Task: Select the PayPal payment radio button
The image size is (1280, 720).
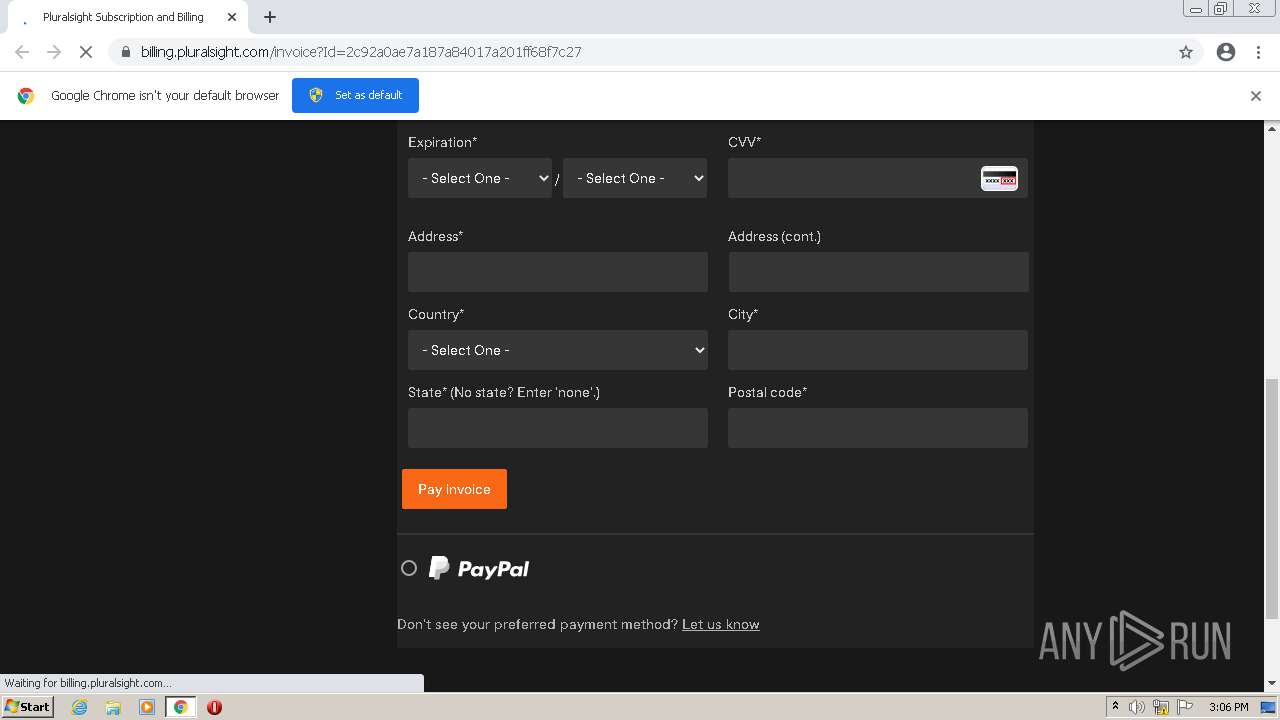Action: tap(409, 568)
